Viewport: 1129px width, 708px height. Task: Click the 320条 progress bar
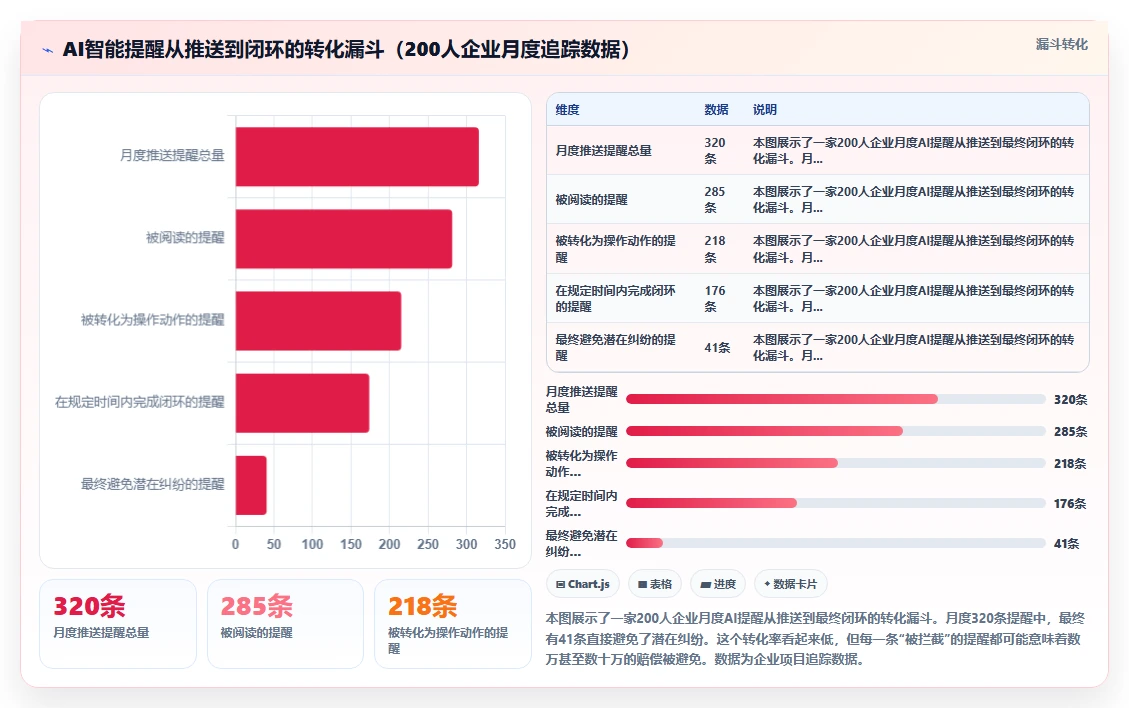click(x=835, y=399)
